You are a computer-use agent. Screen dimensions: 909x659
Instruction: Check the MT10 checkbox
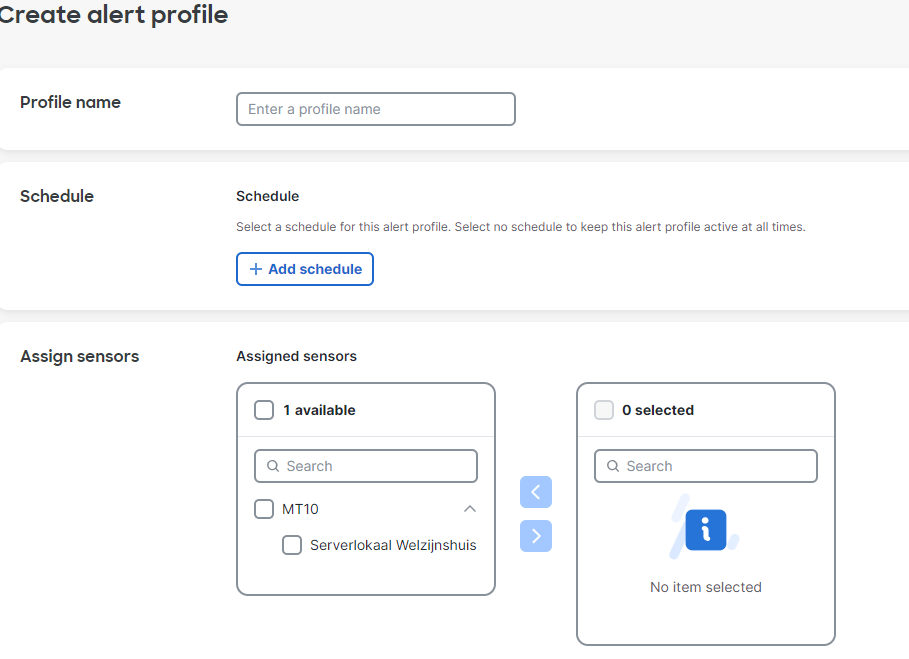pos(263,509)
